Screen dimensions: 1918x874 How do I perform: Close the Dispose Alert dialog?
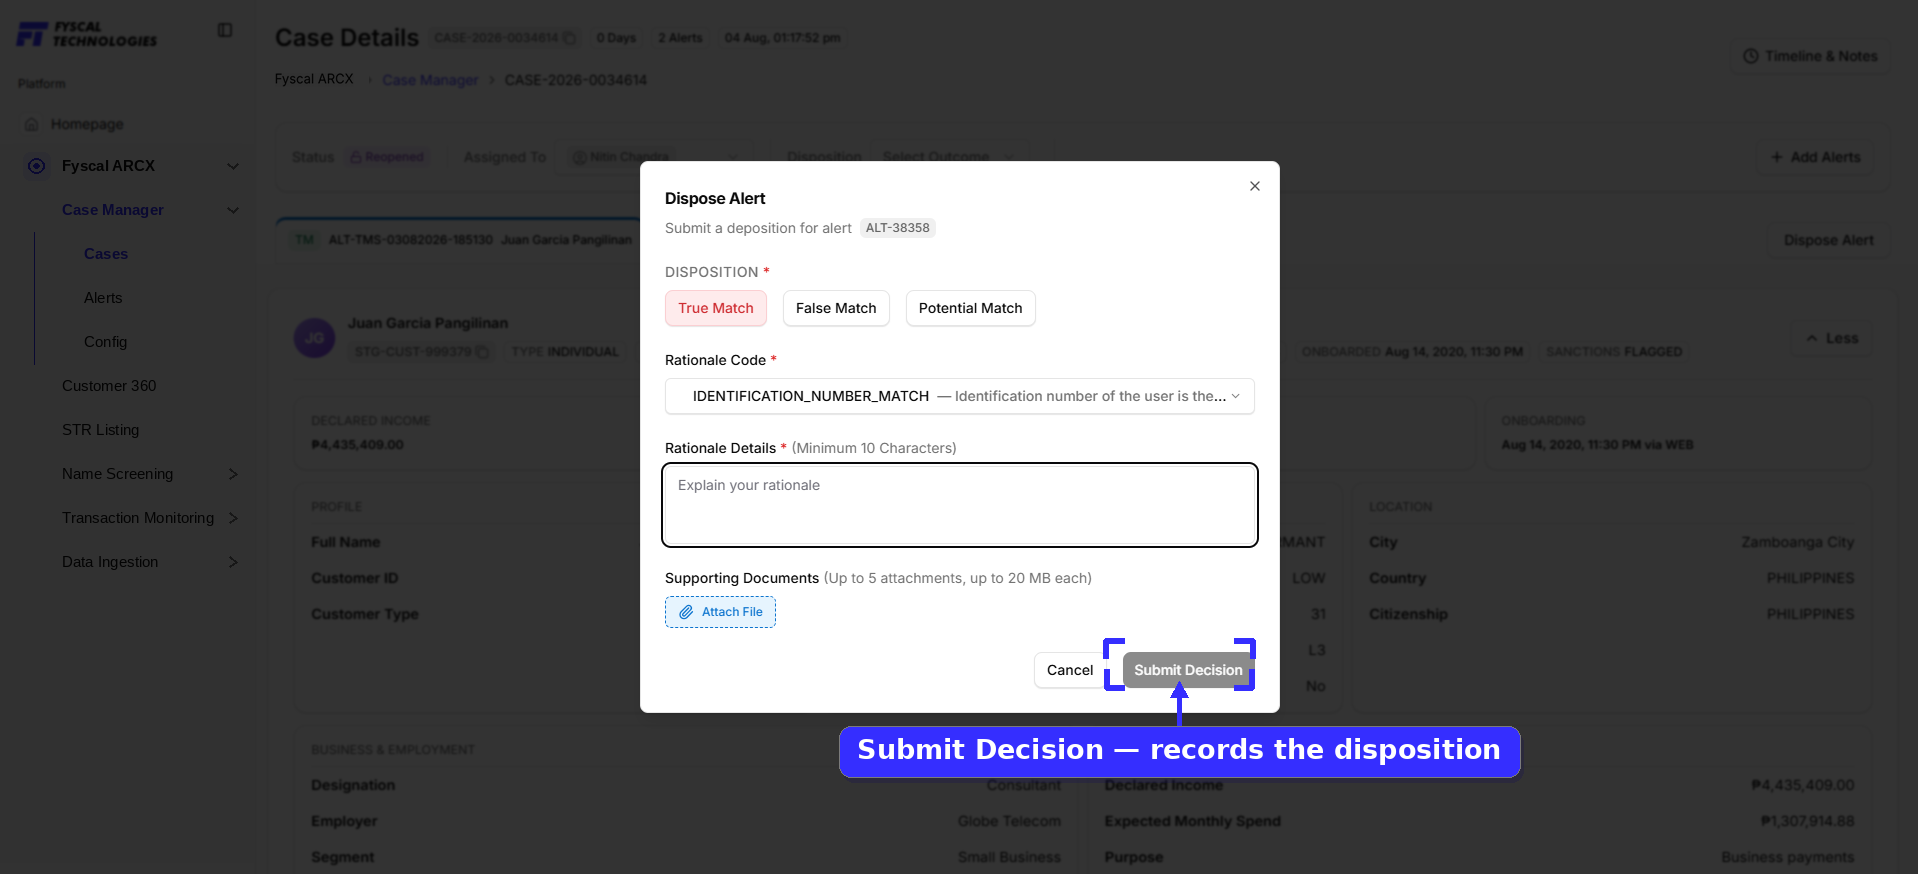1255,186
